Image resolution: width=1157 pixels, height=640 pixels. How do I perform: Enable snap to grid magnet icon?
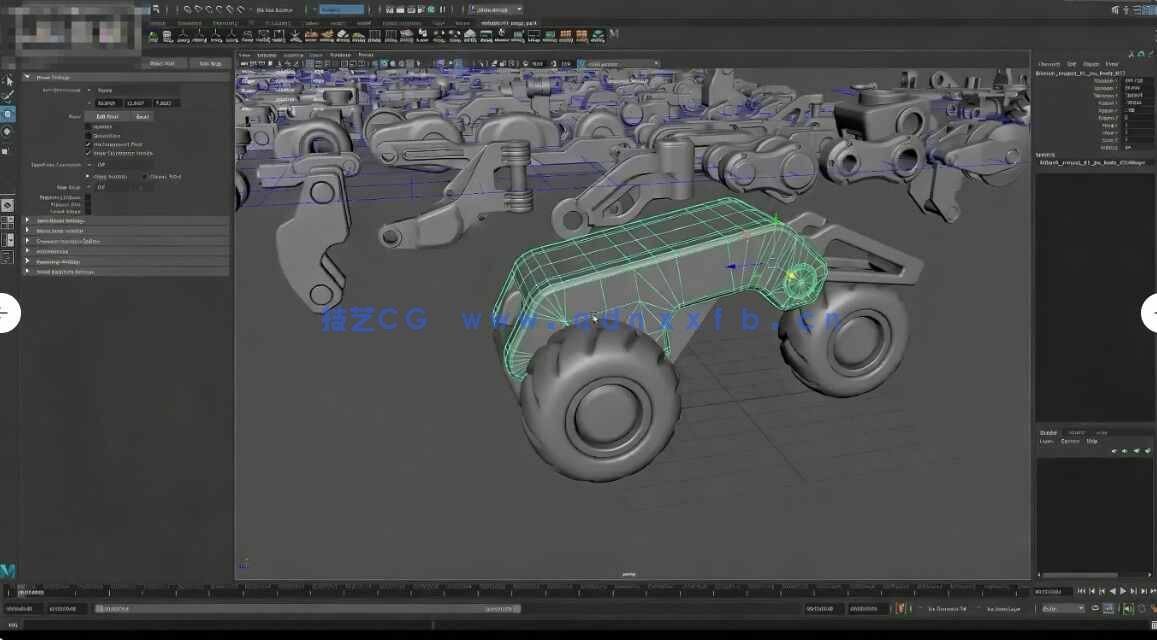pyautogui.click(x=187, y=9)
